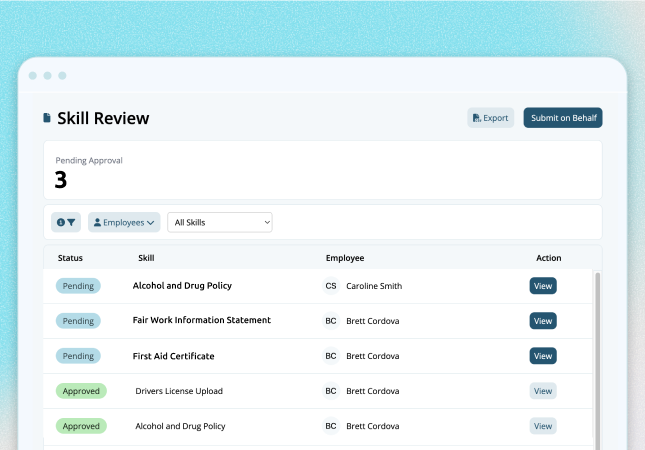
Task: Click Pending badge for Caroline Smith's row
Action: point(78,286)
